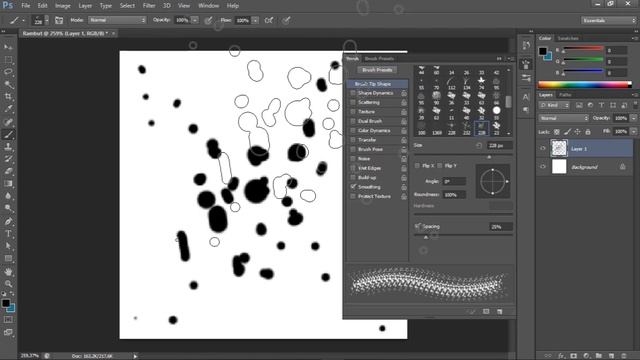Image resolution: width=640 pixels, height=360 pixels.
Task: Click the Brush Presets button
Action: [377, 70]
